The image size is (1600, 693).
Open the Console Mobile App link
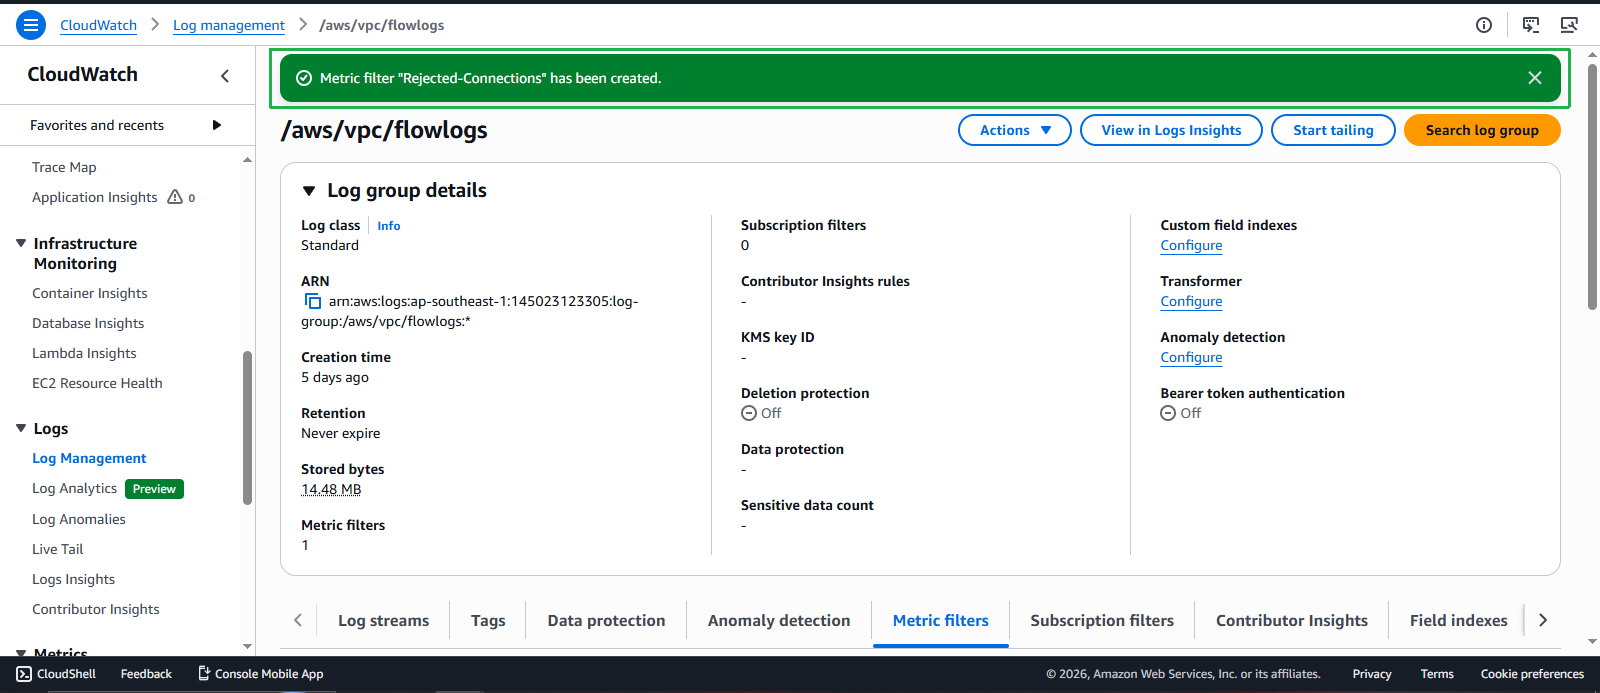(x=260, y=674)
